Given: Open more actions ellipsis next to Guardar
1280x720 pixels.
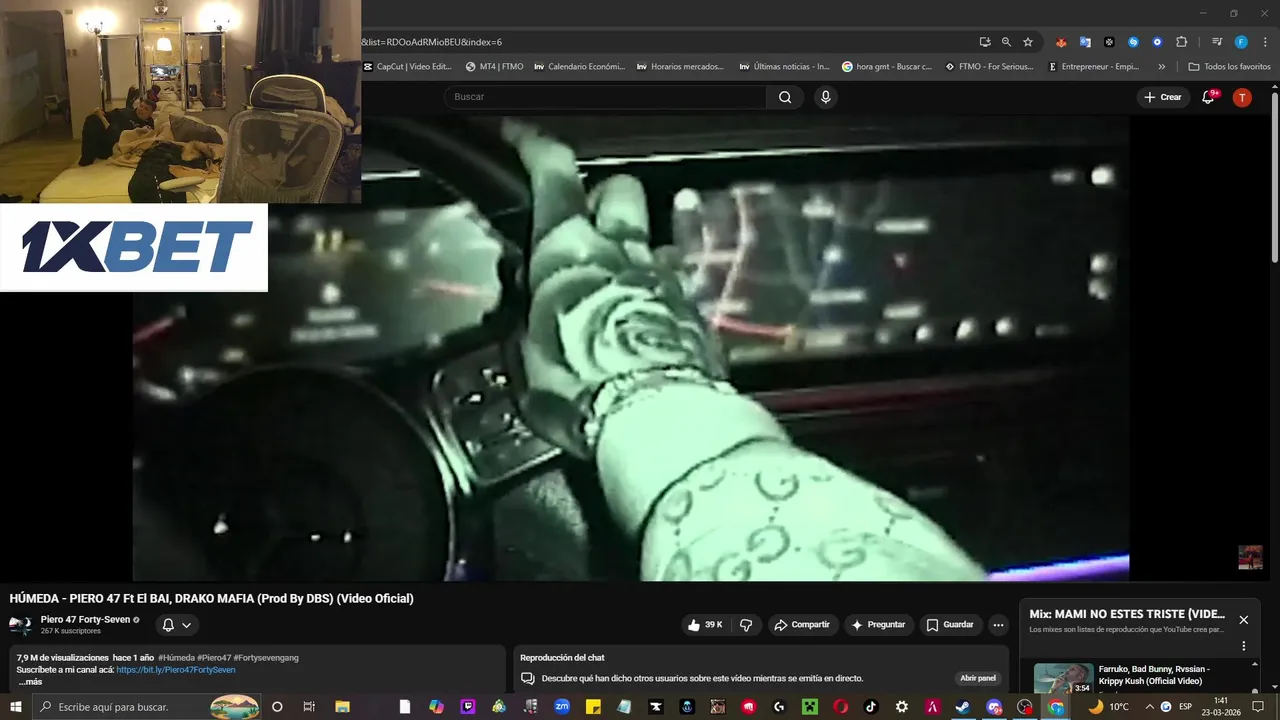Looking at the screenshot, I should (x=998, y=625).
